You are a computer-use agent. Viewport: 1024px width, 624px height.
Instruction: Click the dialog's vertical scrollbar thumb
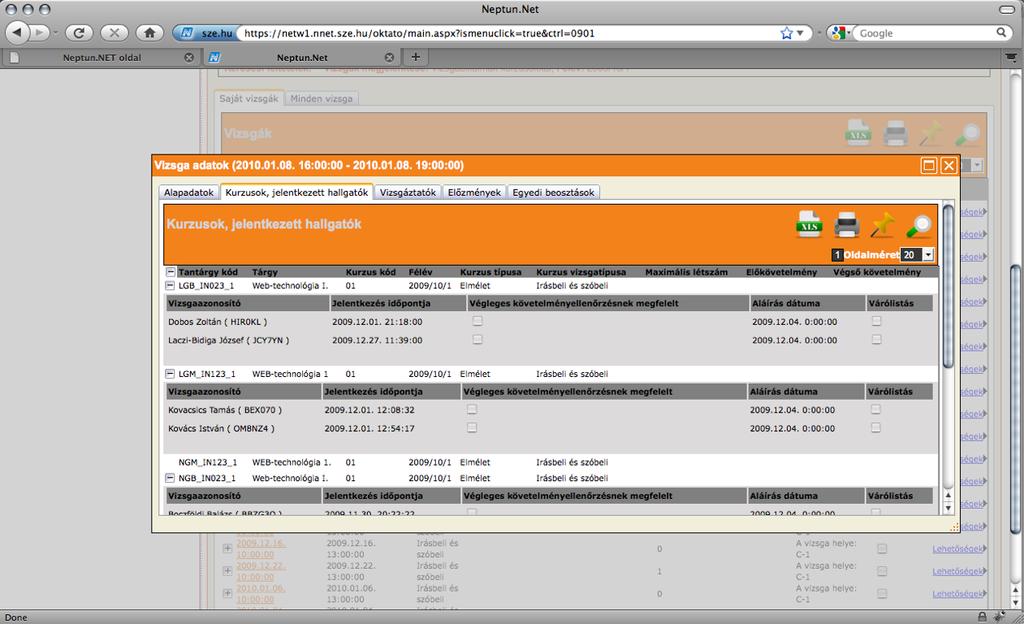948,286
